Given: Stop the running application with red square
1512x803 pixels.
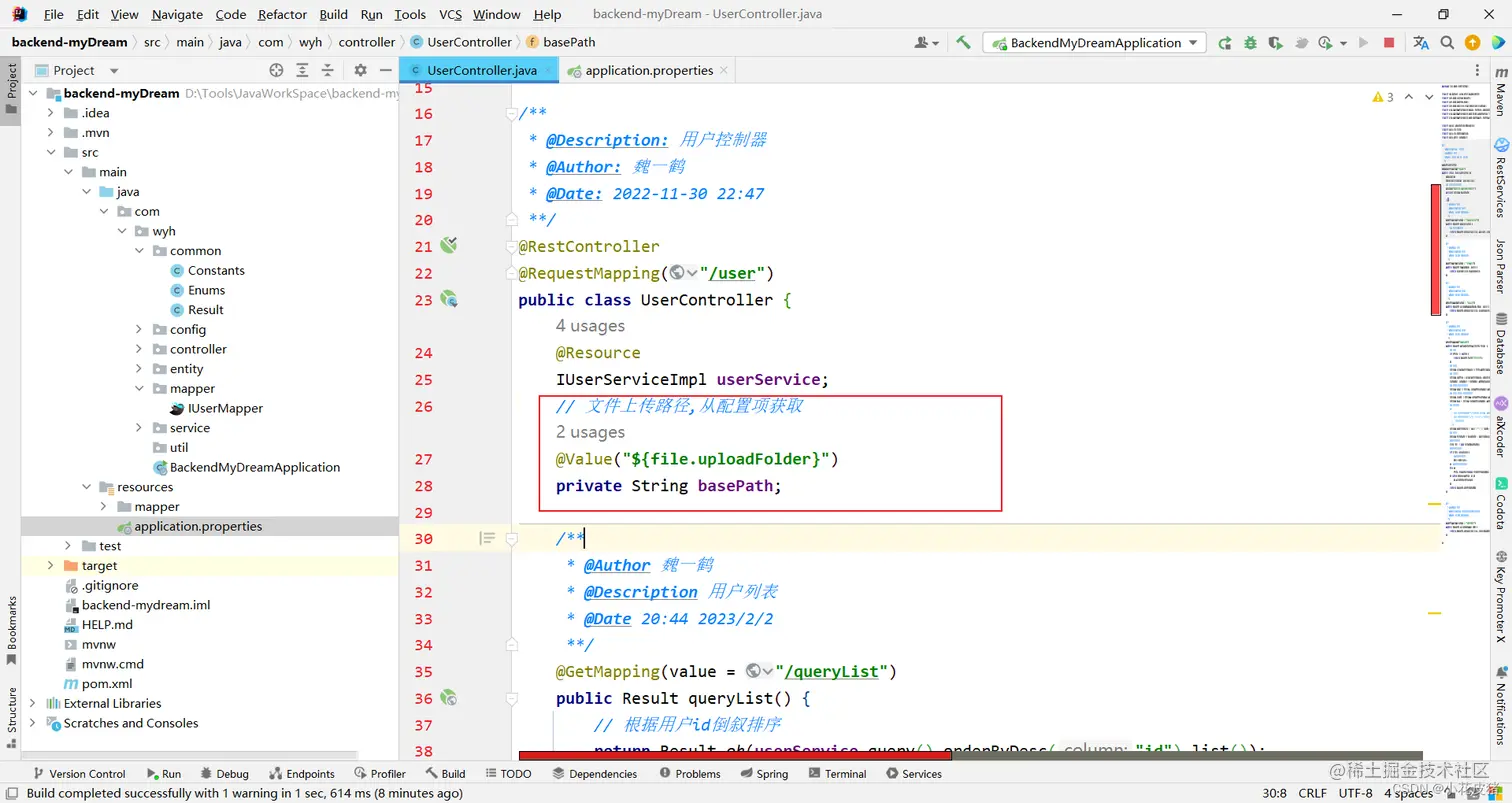Looking at the screenshot, I should [x=1389, y=42].
